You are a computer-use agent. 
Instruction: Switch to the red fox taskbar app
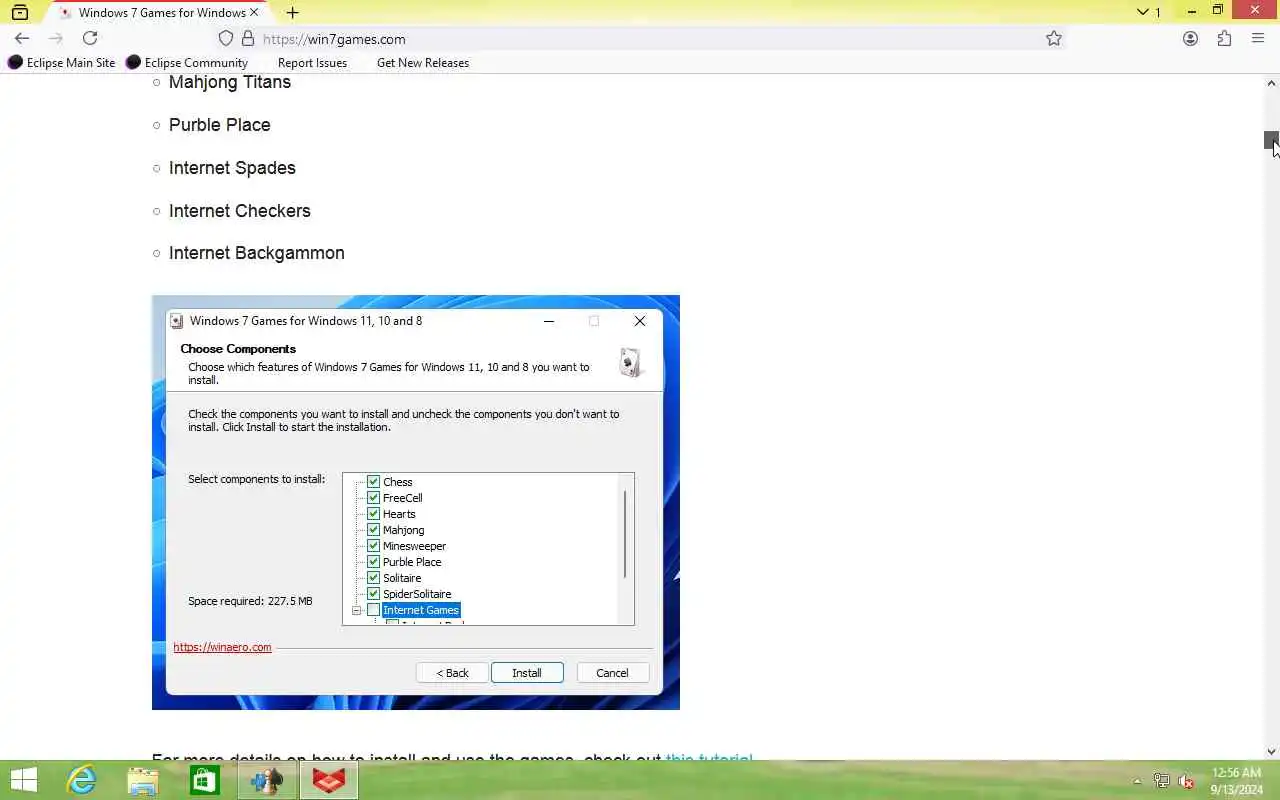pos(329,780)
